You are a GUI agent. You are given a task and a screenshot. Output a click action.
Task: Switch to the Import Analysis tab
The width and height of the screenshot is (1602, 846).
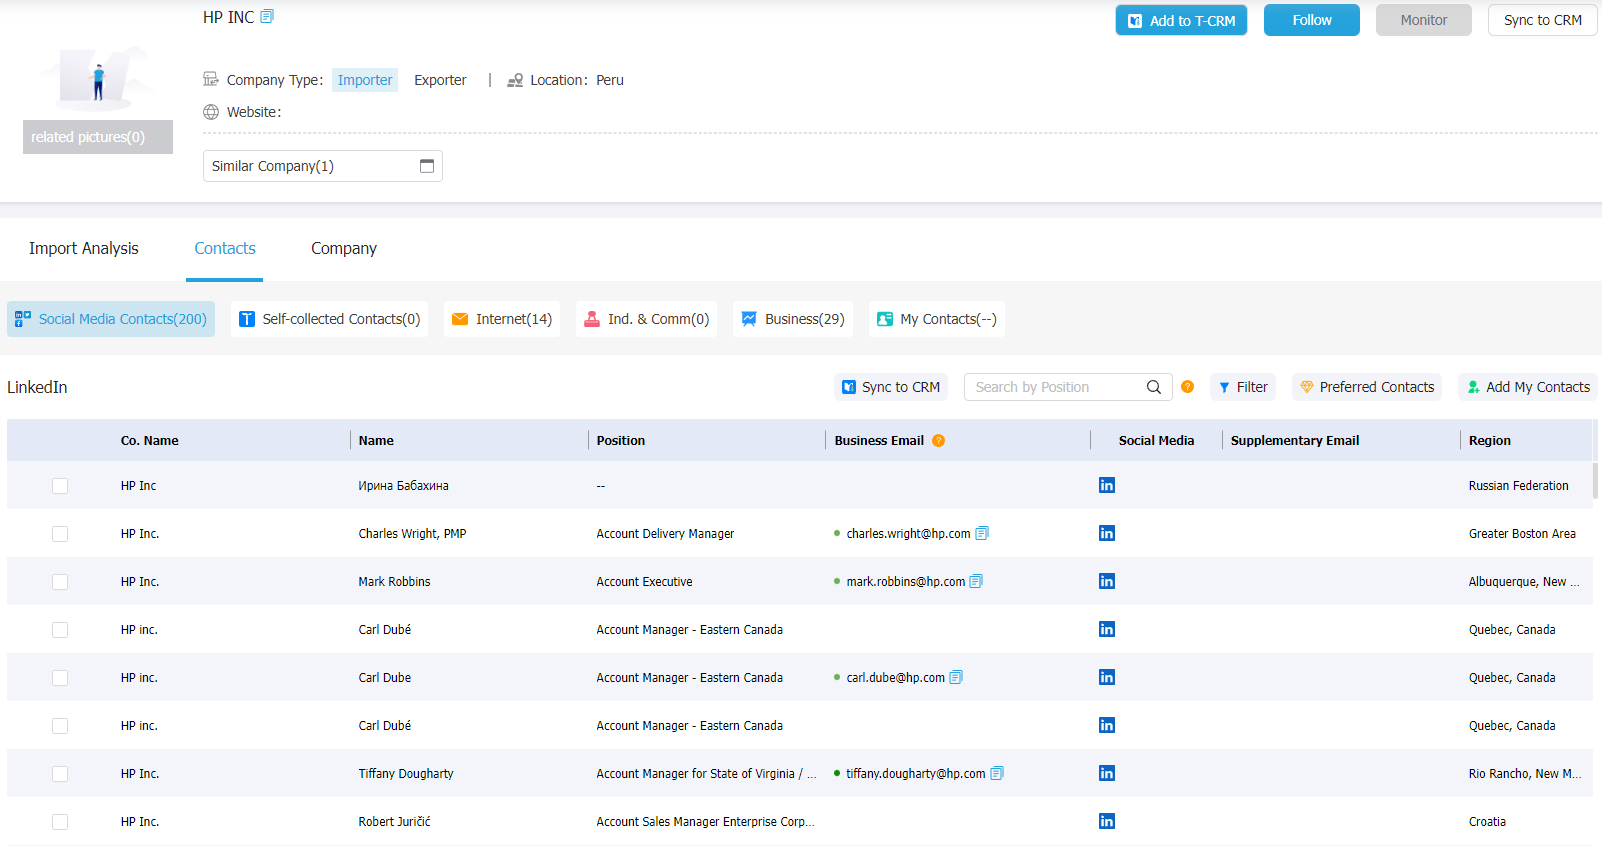click(84, 248)
